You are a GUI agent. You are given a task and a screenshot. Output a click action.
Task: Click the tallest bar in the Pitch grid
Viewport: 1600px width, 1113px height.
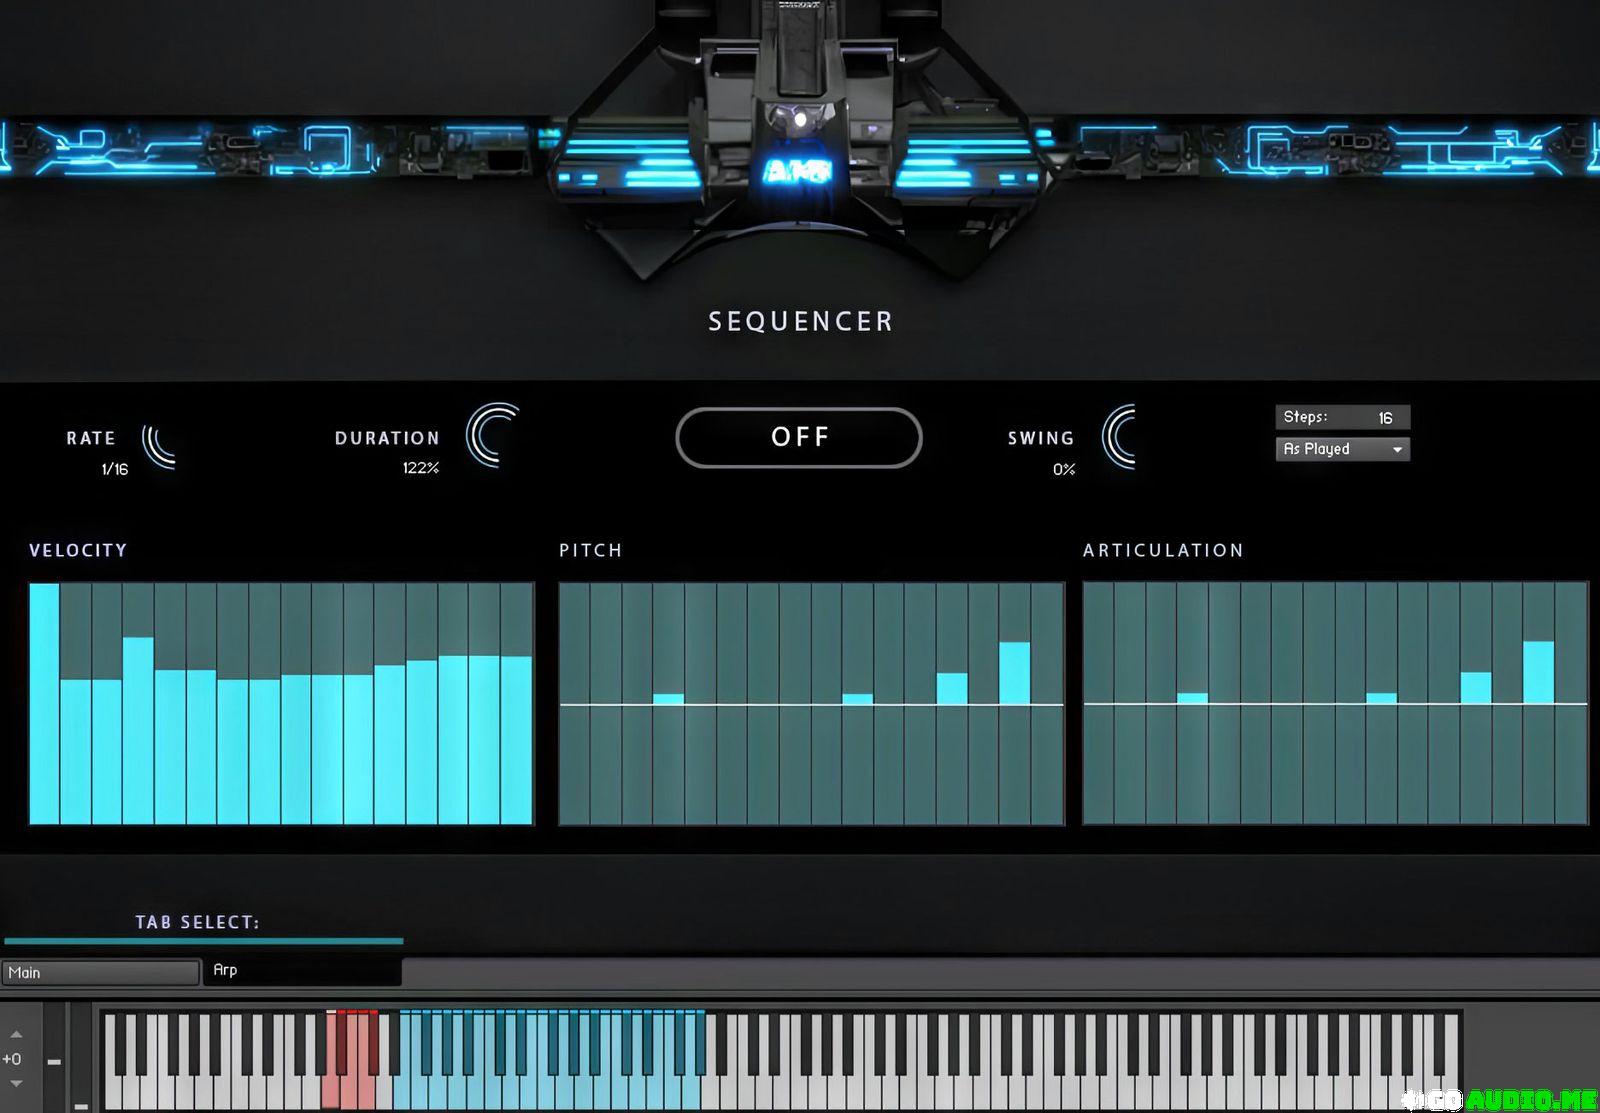tap(1014, 673)
